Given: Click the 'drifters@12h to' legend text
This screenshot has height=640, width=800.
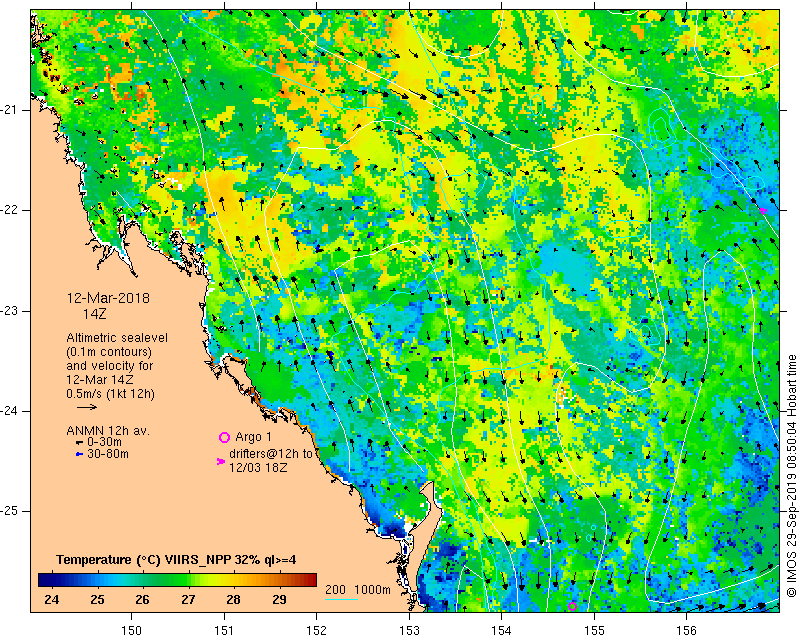Looking at the screenshot, I should (271, 454).
